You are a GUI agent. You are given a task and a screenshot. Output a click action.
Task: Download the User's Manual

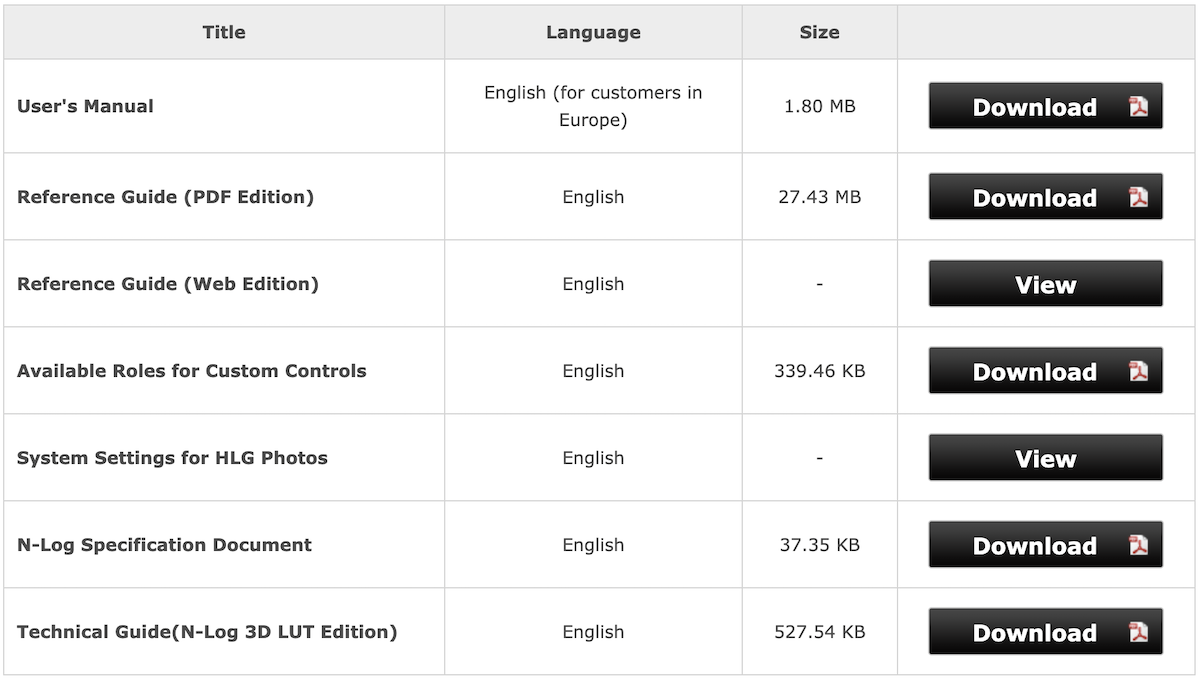[x=1034, y=107]
